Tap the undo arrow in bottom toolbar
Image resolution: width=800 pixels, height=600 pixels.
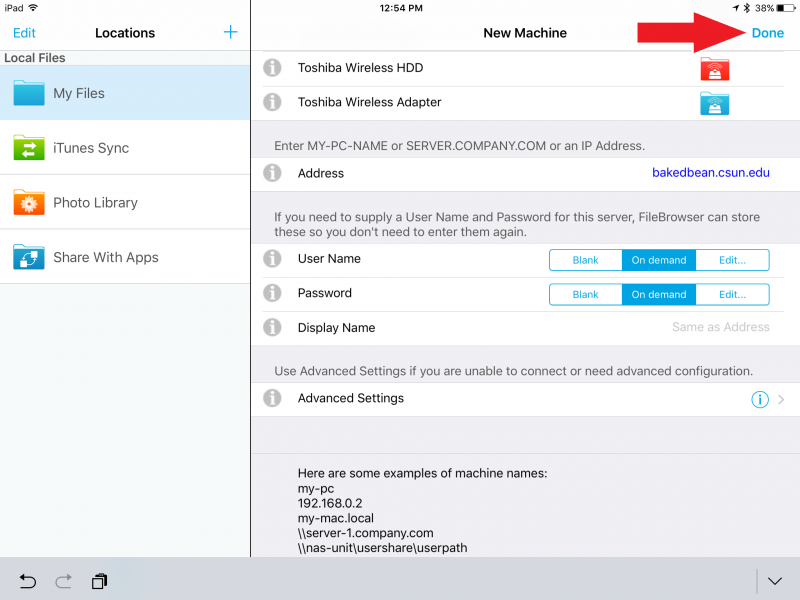pyautogui.click(x=28, y=581)
